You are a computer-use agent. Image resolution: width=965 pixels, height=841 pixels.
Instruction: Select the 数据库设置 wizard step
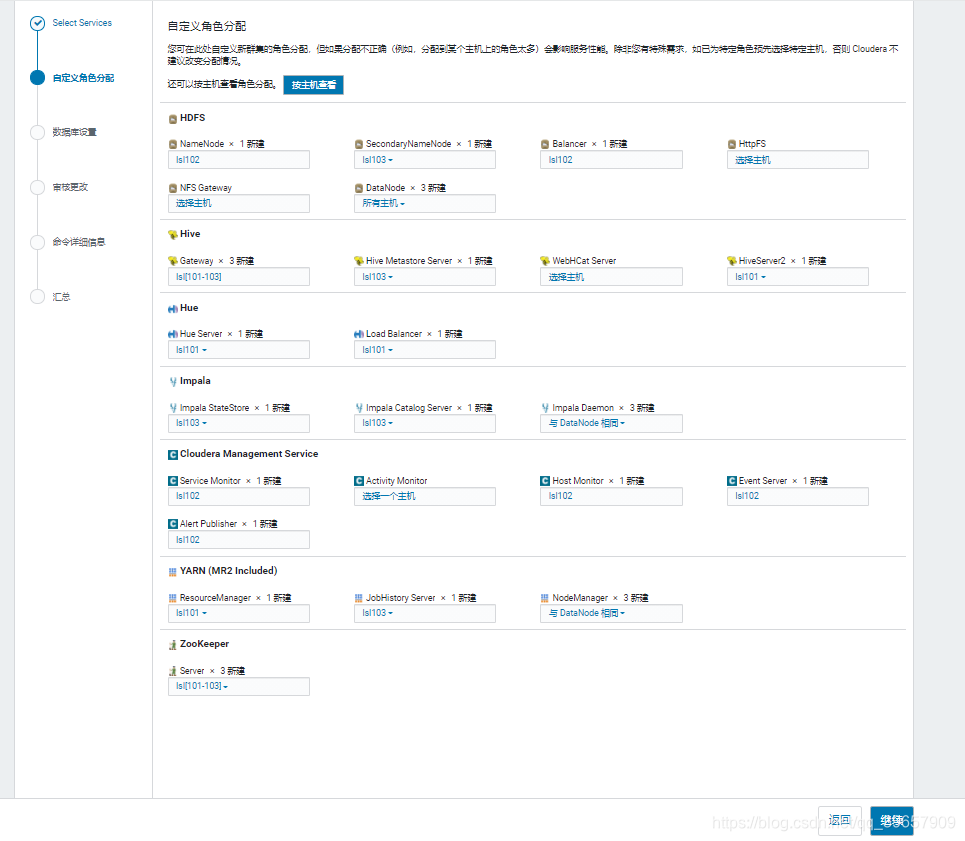tap(74, 132)
